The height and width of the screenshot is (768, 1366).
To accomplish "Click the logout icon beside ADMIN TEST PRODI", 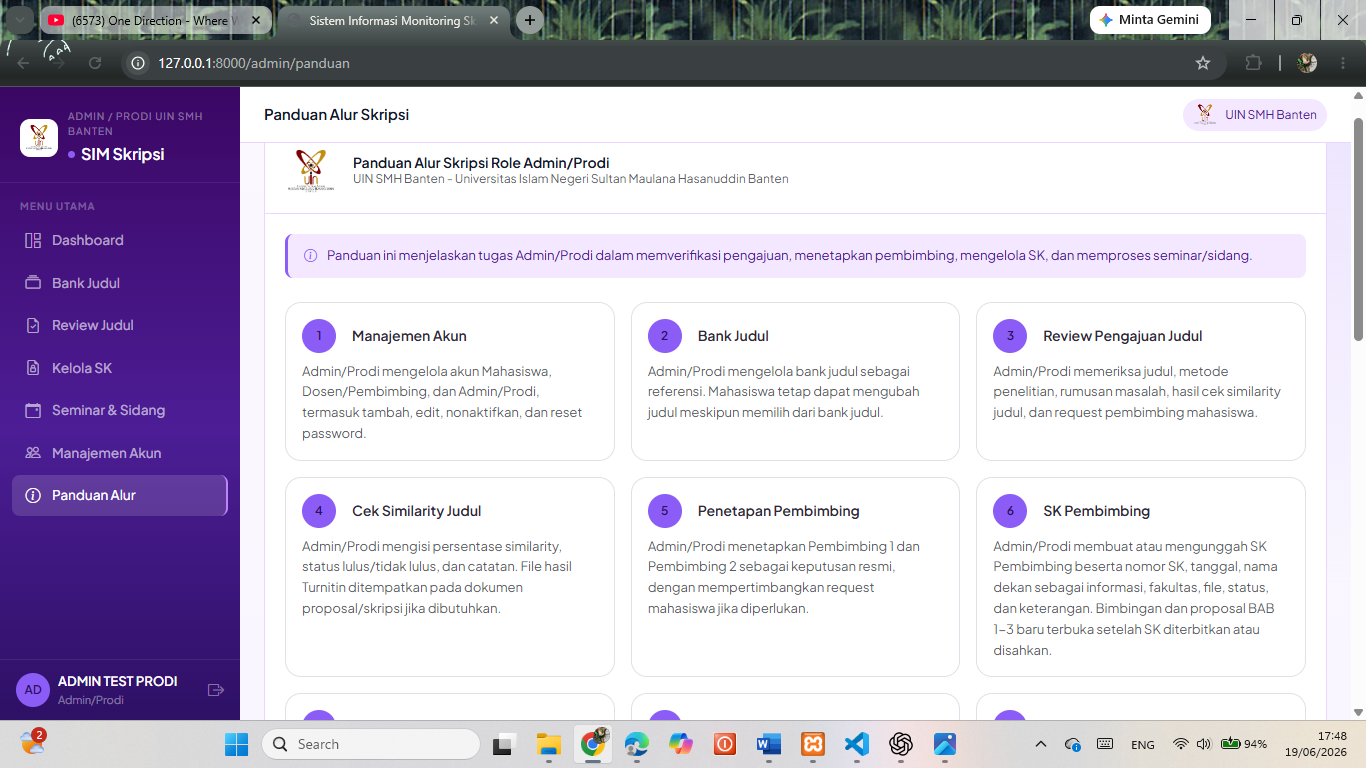I will [215, 690].
